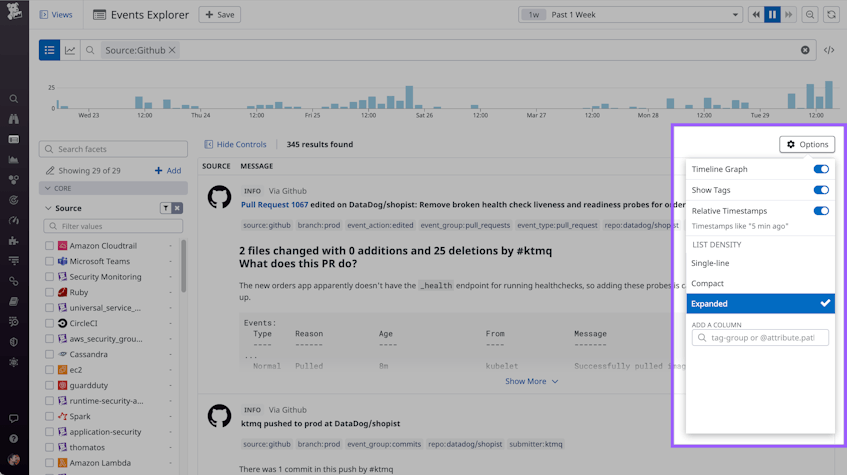Click the GitHub logo of the Pull Request event
The width and height of the screenshot is (847, 475).
point(219,197)
